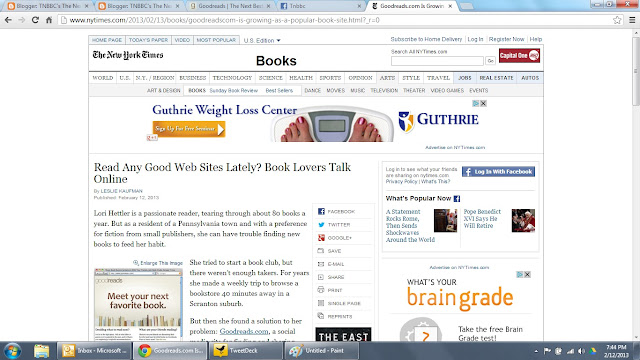Click the browser address bar
The height and width of the screenshot is (360, 640).
coord(335,20)
